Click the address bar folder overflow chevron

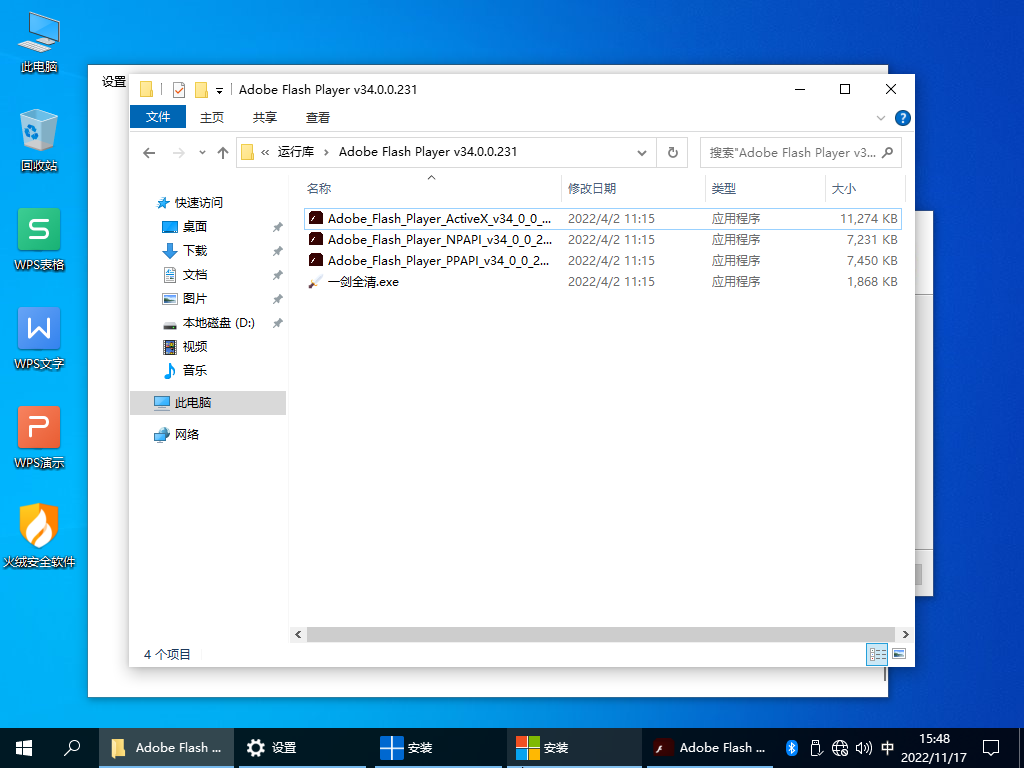click(265, 152)
